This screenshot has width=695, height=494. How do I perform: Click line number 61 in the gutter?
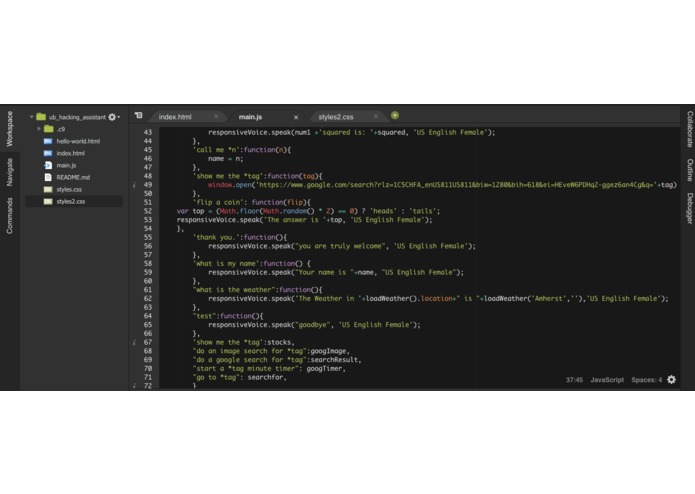(148, 290)
